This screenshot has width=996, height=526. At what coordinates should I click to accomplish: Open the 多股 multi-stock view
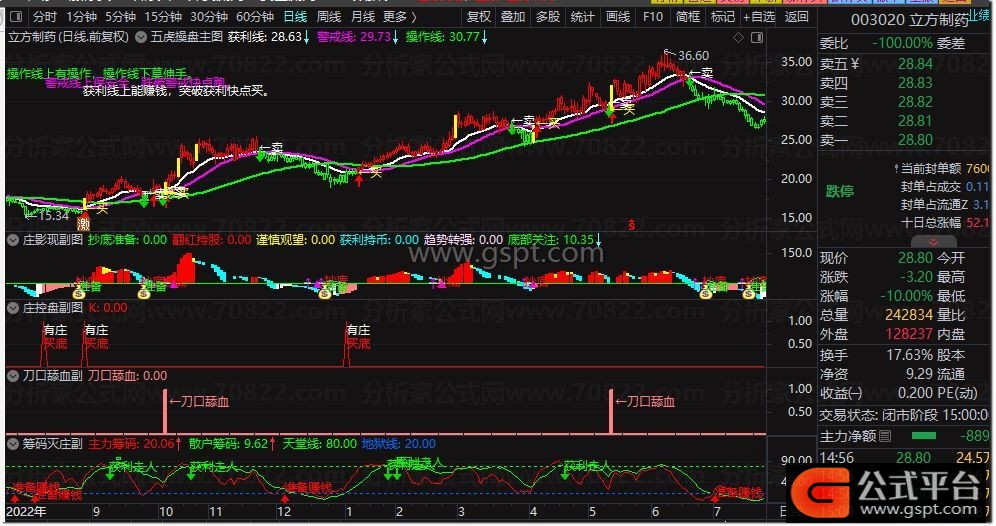[548, 17]
